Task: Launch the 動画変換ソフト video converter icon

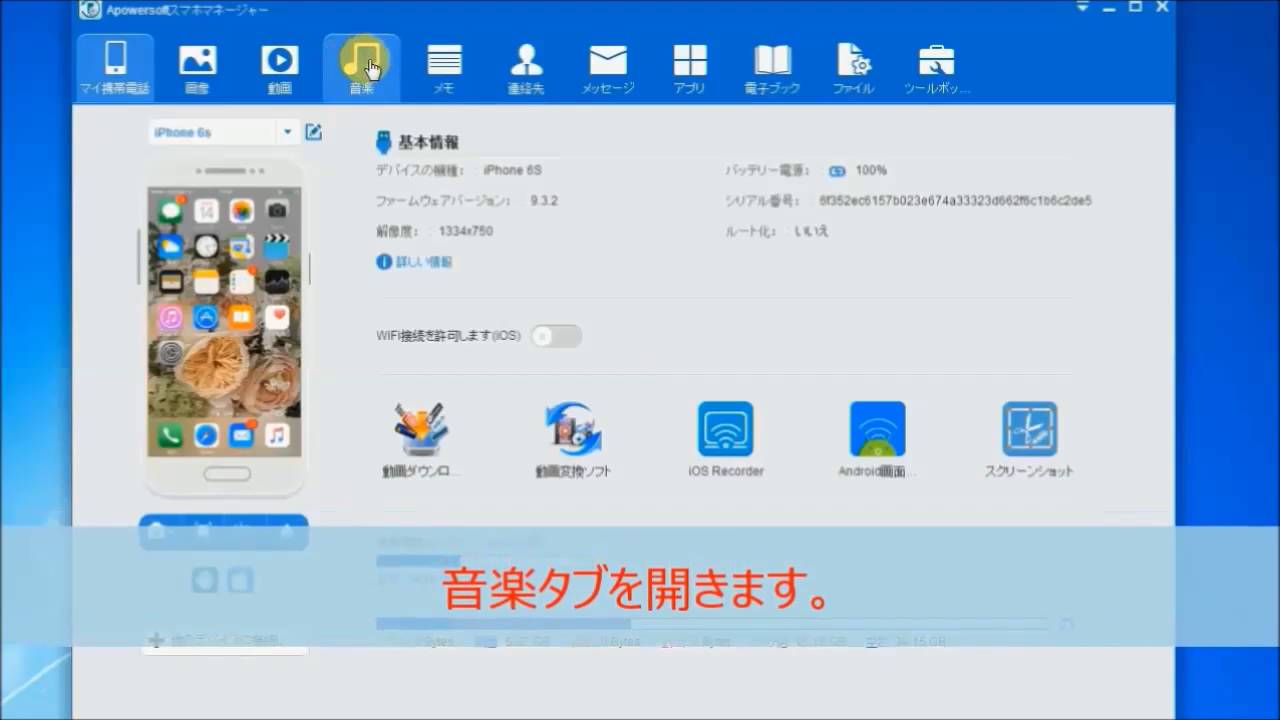Action: pyautogui.click(x=573, y=430)
